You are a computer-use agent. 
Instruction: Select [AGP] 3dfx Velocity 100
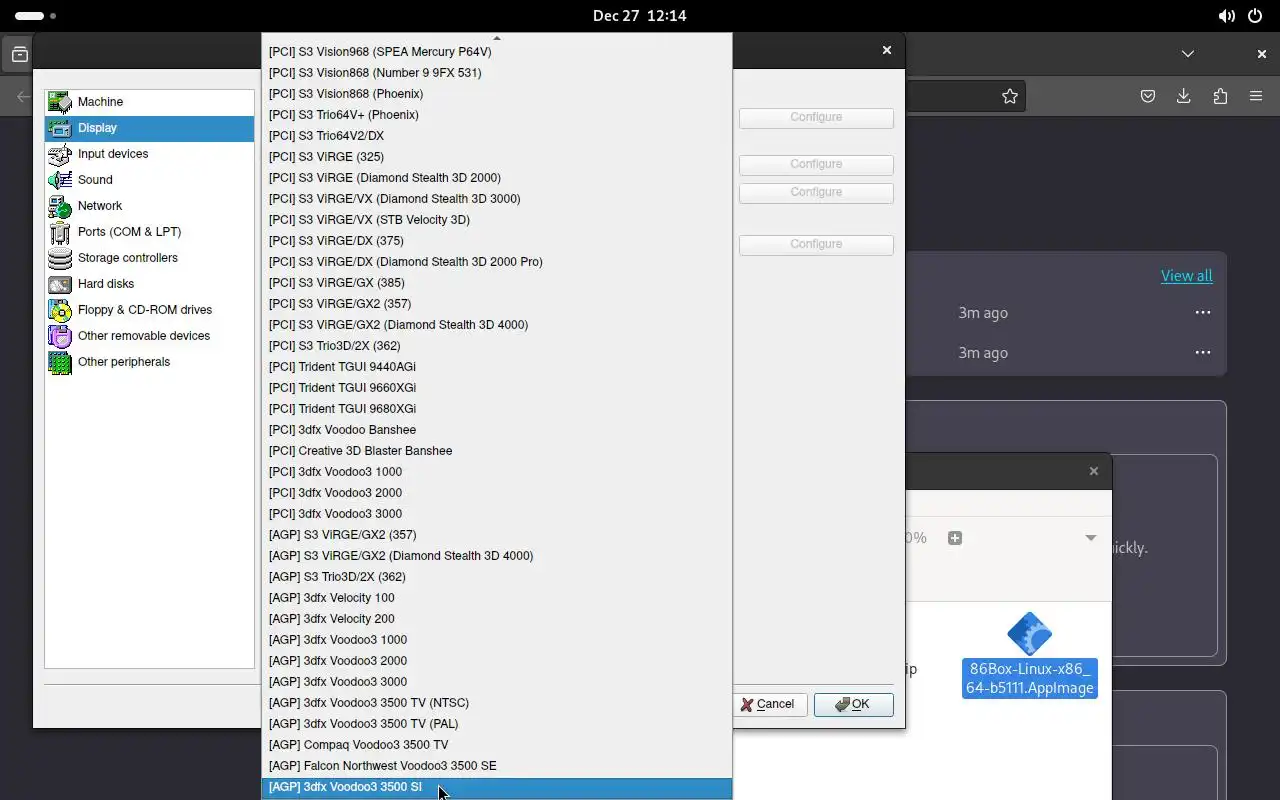click(x=497, y=598)
